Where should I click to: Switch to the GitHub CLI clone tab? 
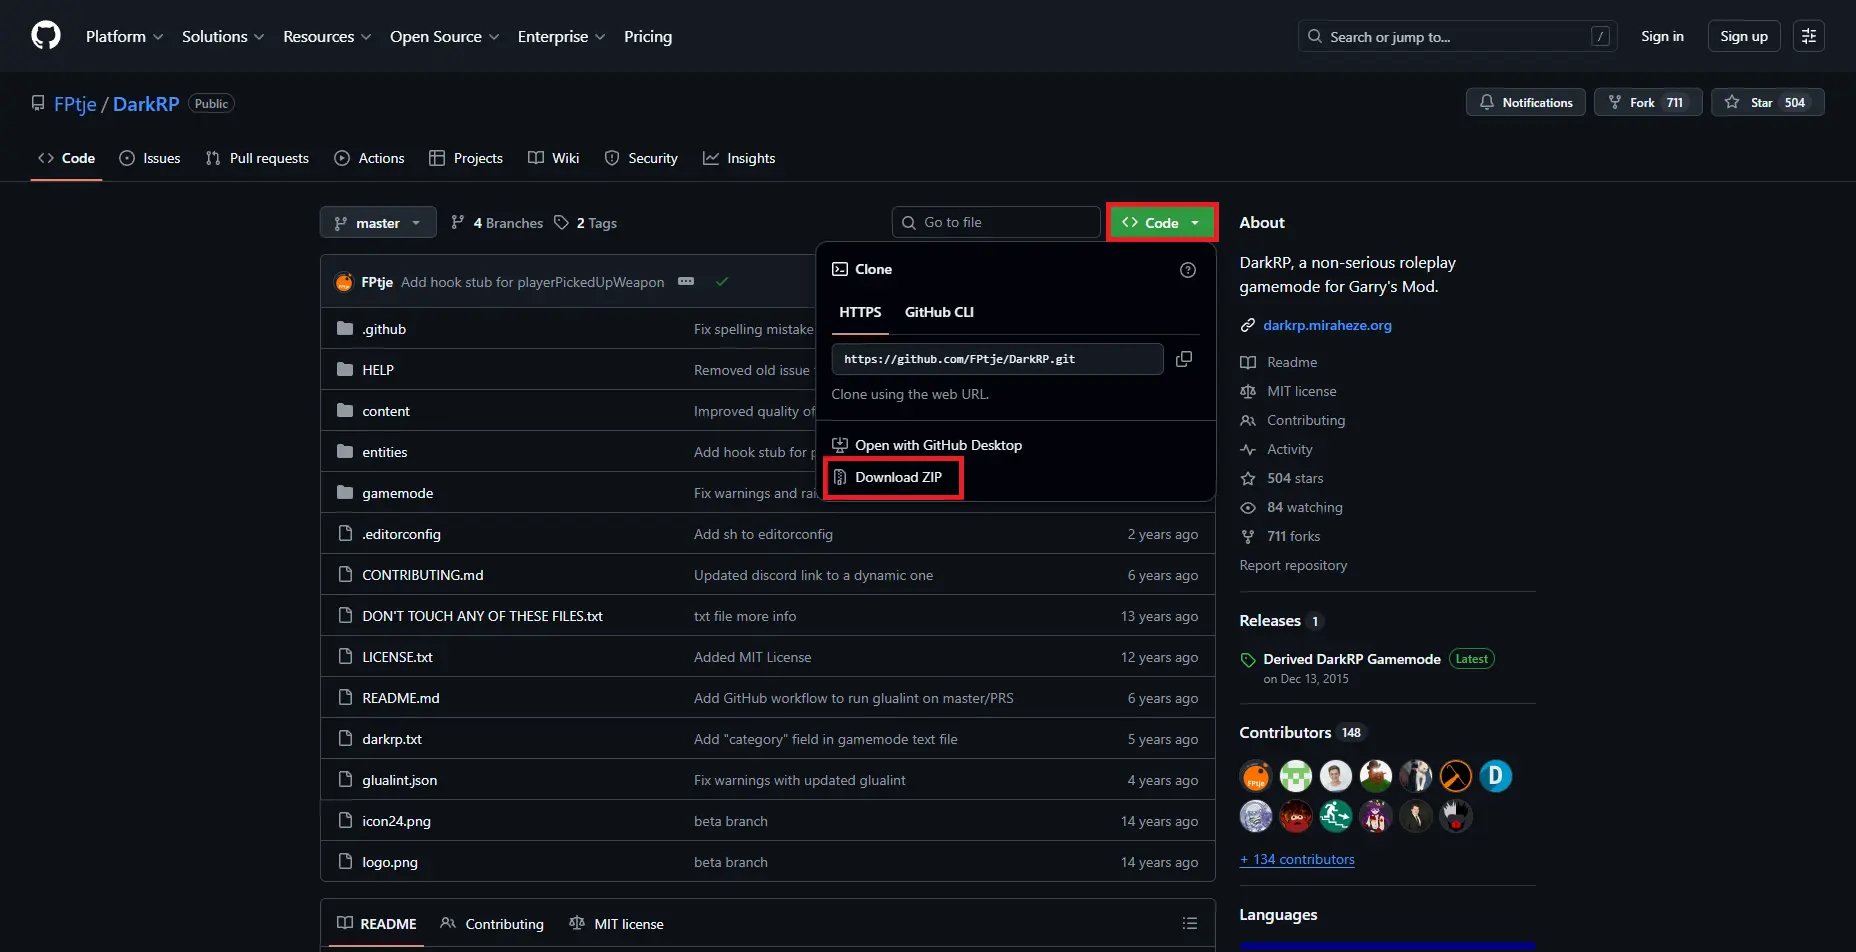[938, 312]
